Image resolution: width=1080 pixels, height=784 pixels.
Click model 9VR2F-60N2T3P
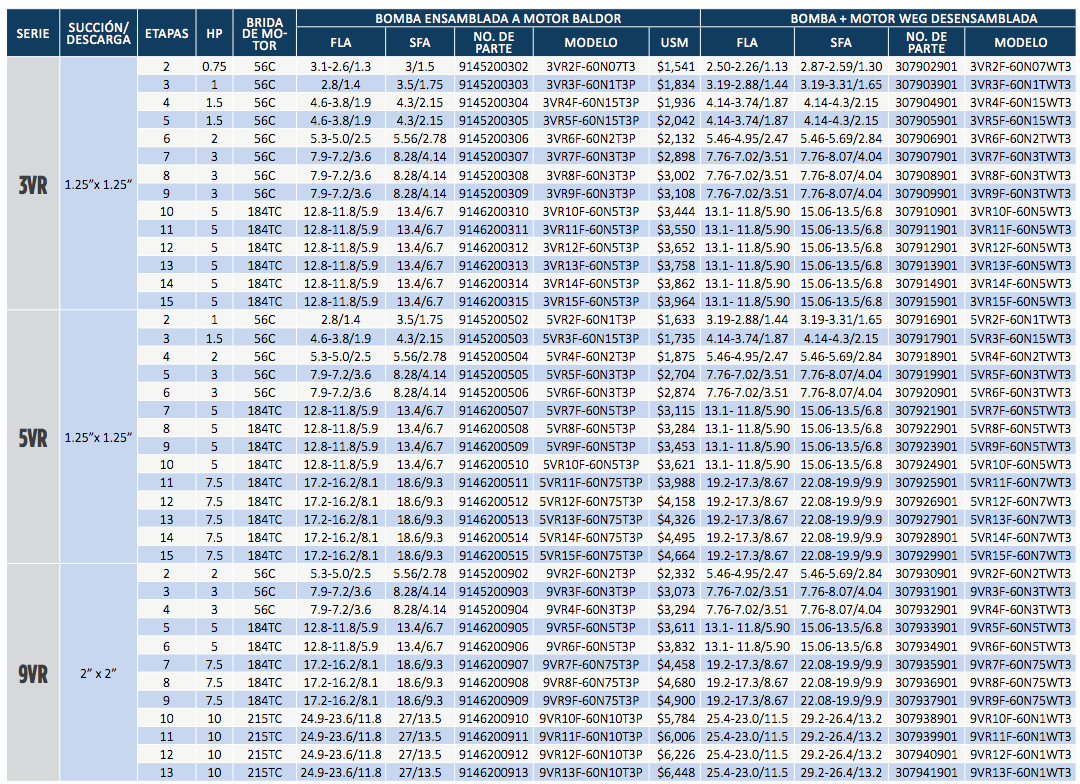tap(591, 573)
